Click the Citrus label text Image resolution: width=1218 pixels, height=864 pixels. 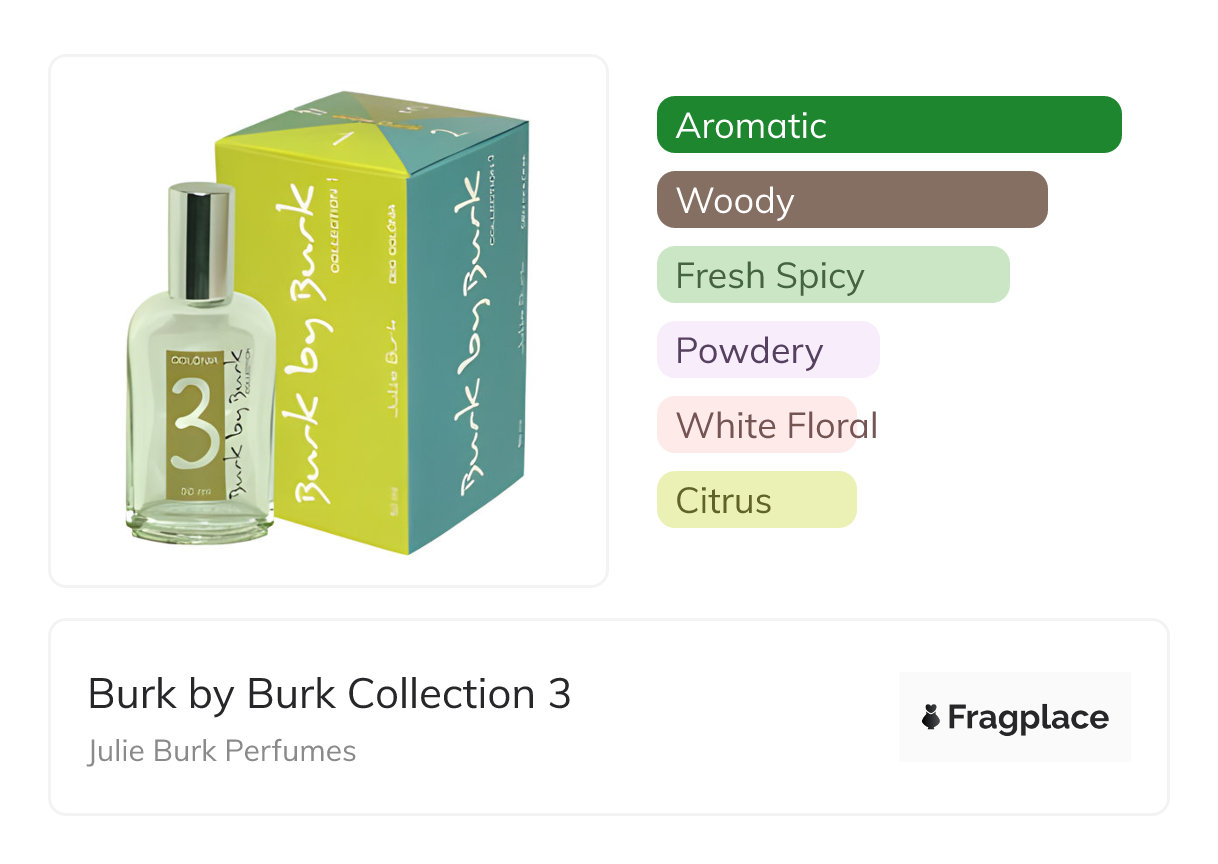pyautogui.click(x=724, y=500)
